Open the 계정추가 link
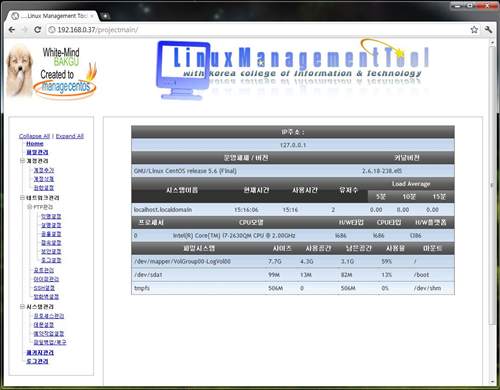The width and height of the screenshot is (500, 390). pos(44,170)
